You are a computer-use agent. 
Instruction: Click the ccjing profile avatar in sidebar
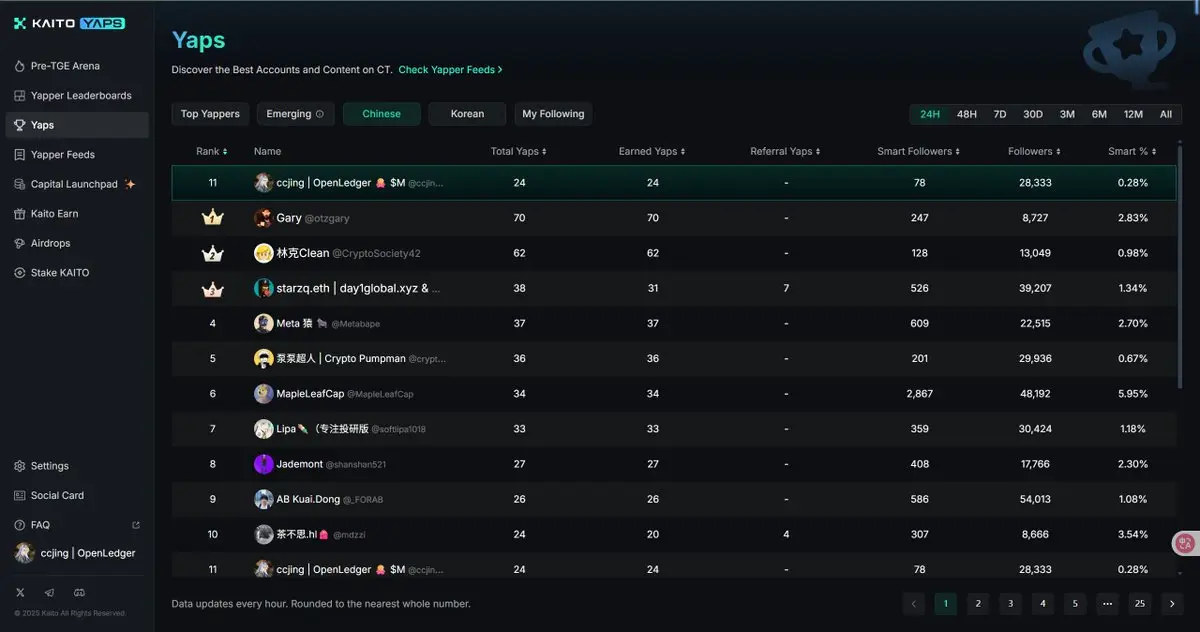tap(23, 553)
